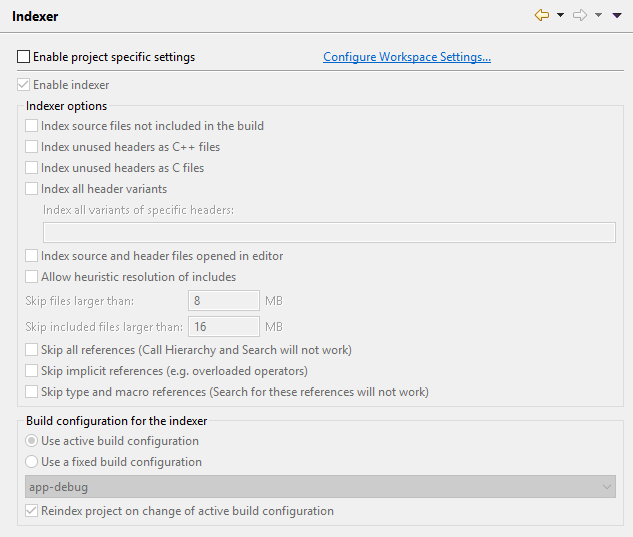Click the grey forward navigation arrow
The image size is (633, 537).
click(580, 15)
